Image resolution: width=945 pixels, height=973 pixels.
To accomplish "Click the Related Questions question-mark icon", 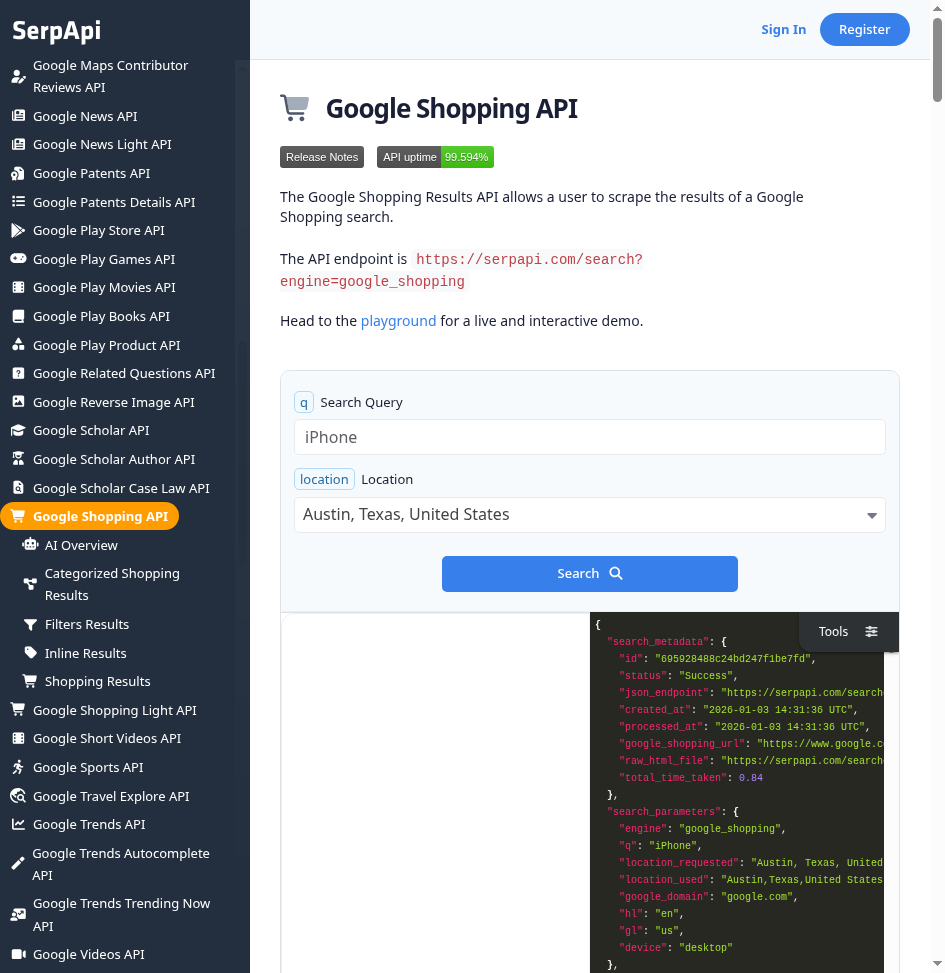I will (19, 373).
